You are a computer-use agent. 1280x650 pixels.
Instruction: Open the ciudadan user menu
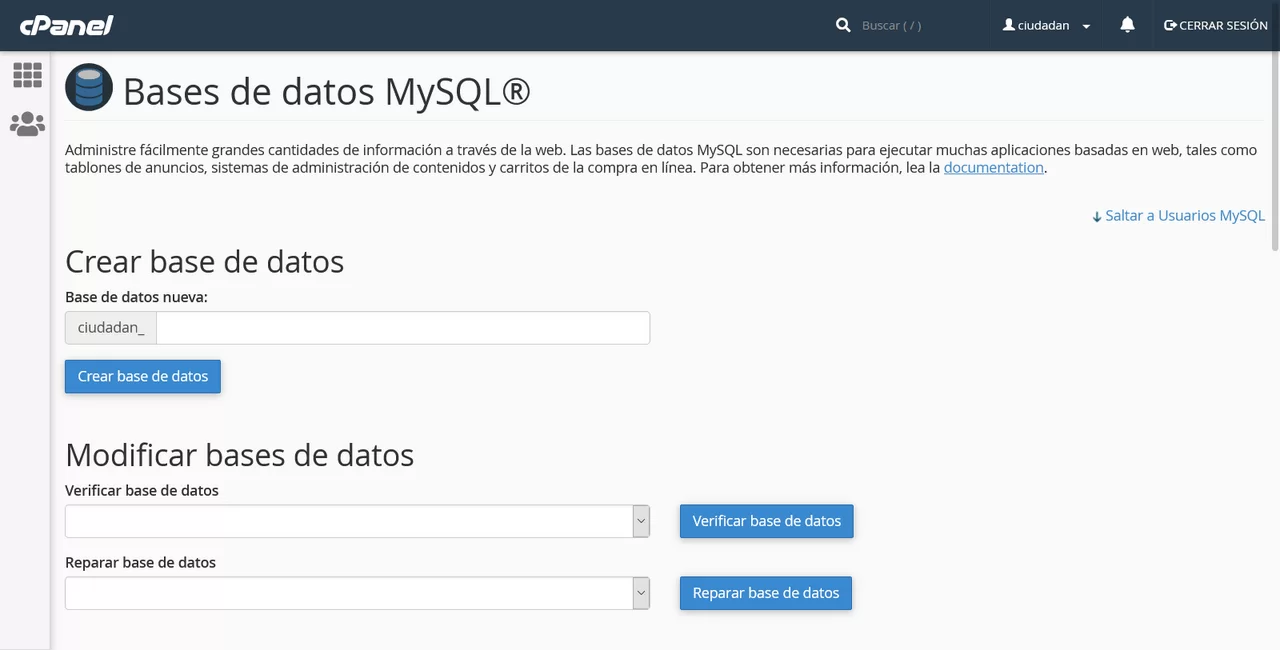[1046, 25]
